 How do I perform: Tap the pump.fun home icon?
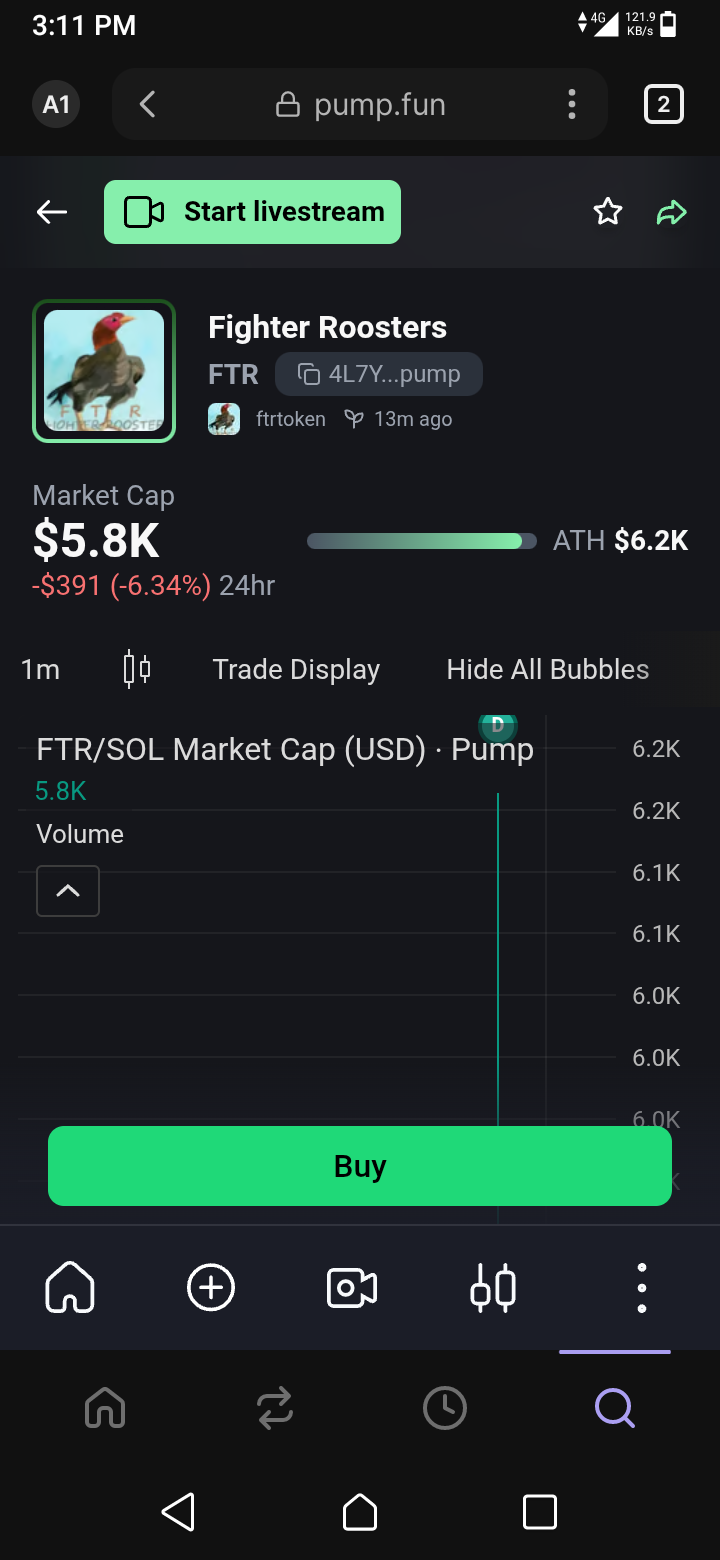coord(70,1287)
